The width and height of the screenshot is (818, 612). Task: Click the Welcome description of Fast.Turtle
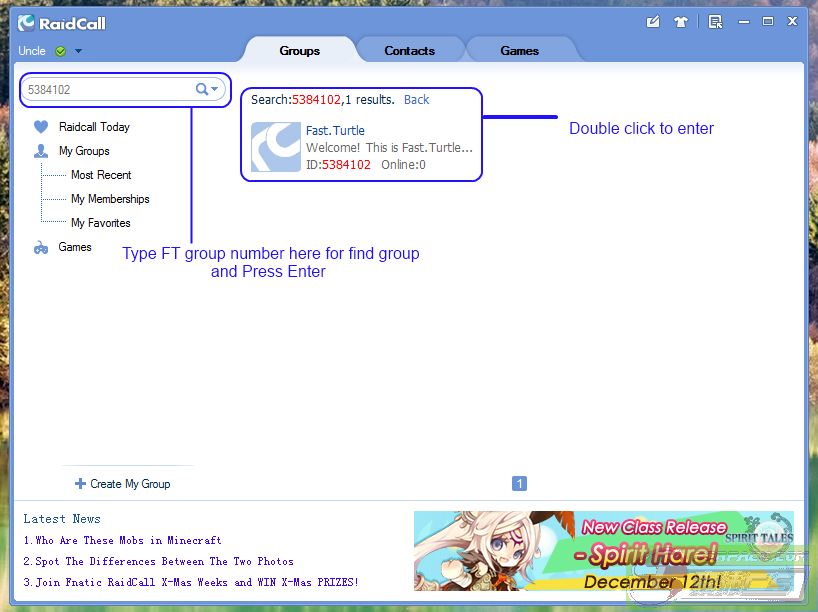click(x=389, y=148)
